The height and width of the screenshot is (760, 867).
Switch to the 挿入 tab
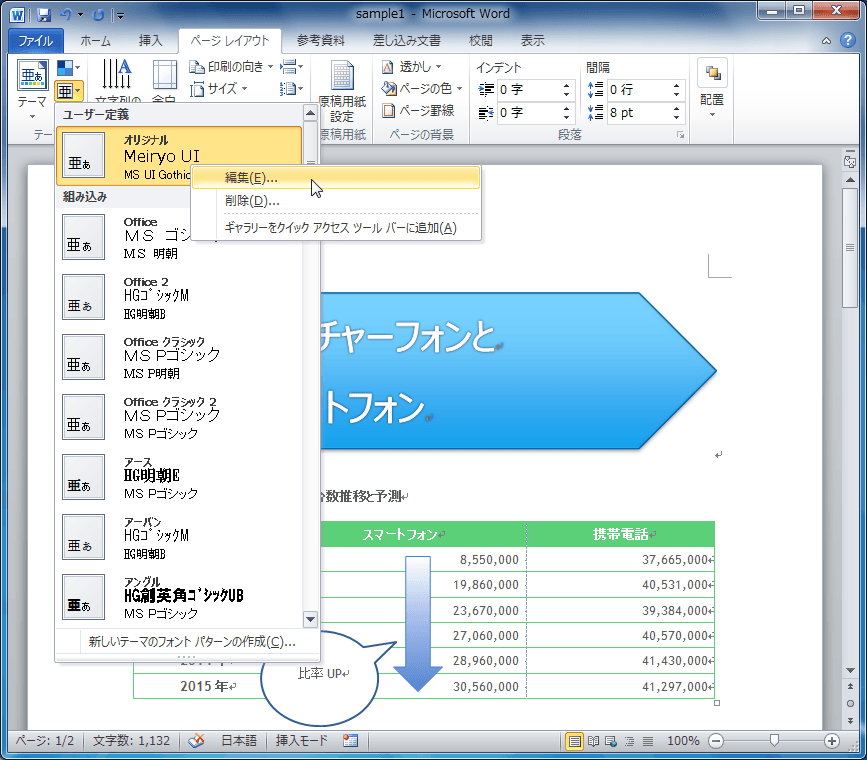click(x=150, y=41)
